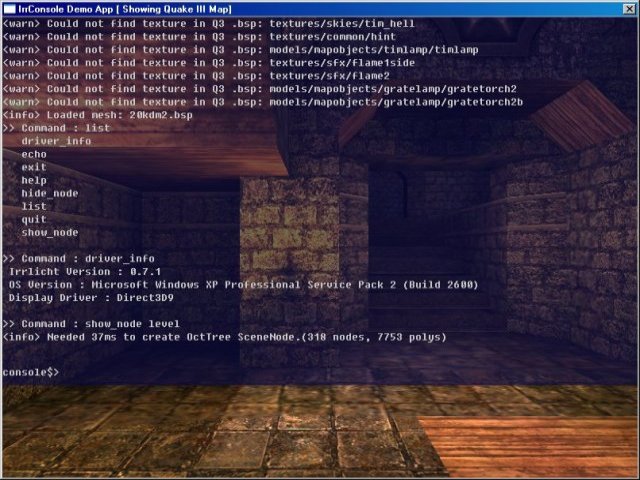Click the warning mentioning textures/skies/tim_hell

coord(209,24)
